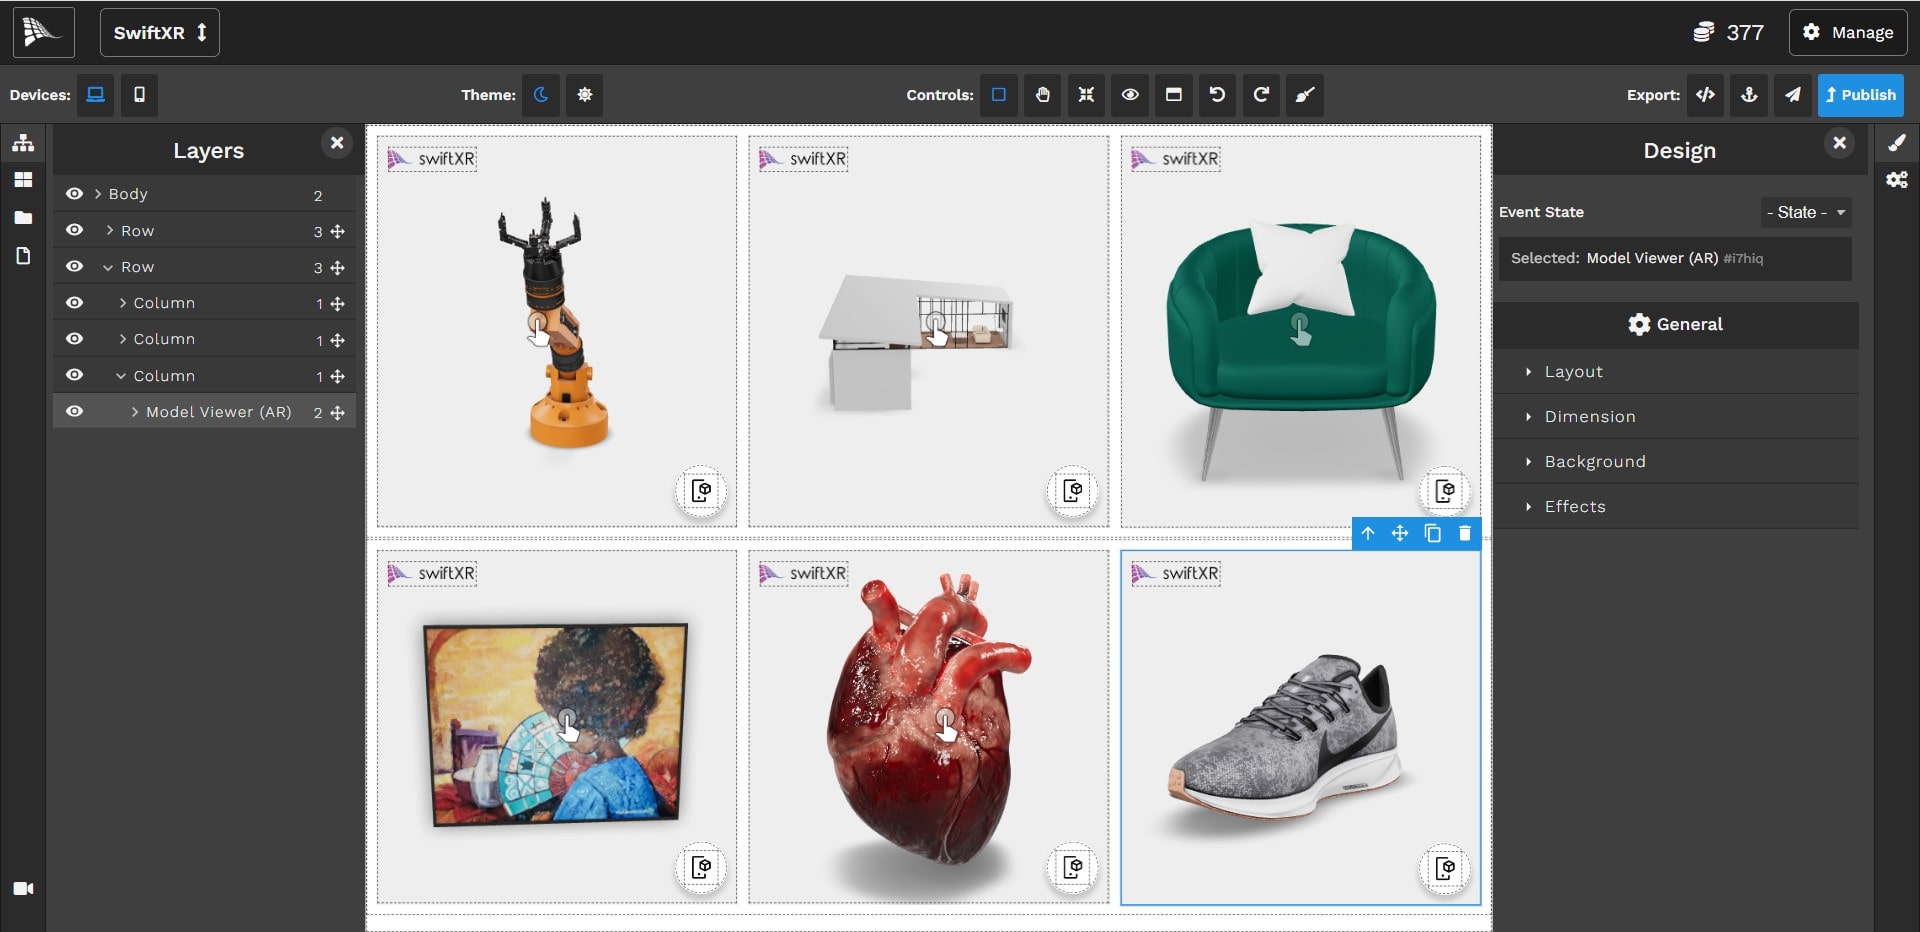Expand the Background design section
1920x932 pixels.
(x=1594, y=462)
